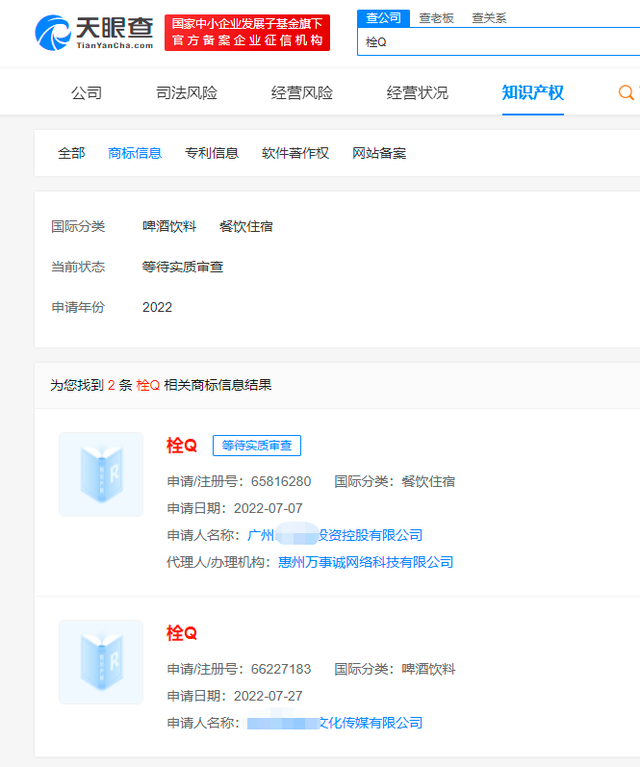Select the 专利信息 sub-tab

point(211,153)
